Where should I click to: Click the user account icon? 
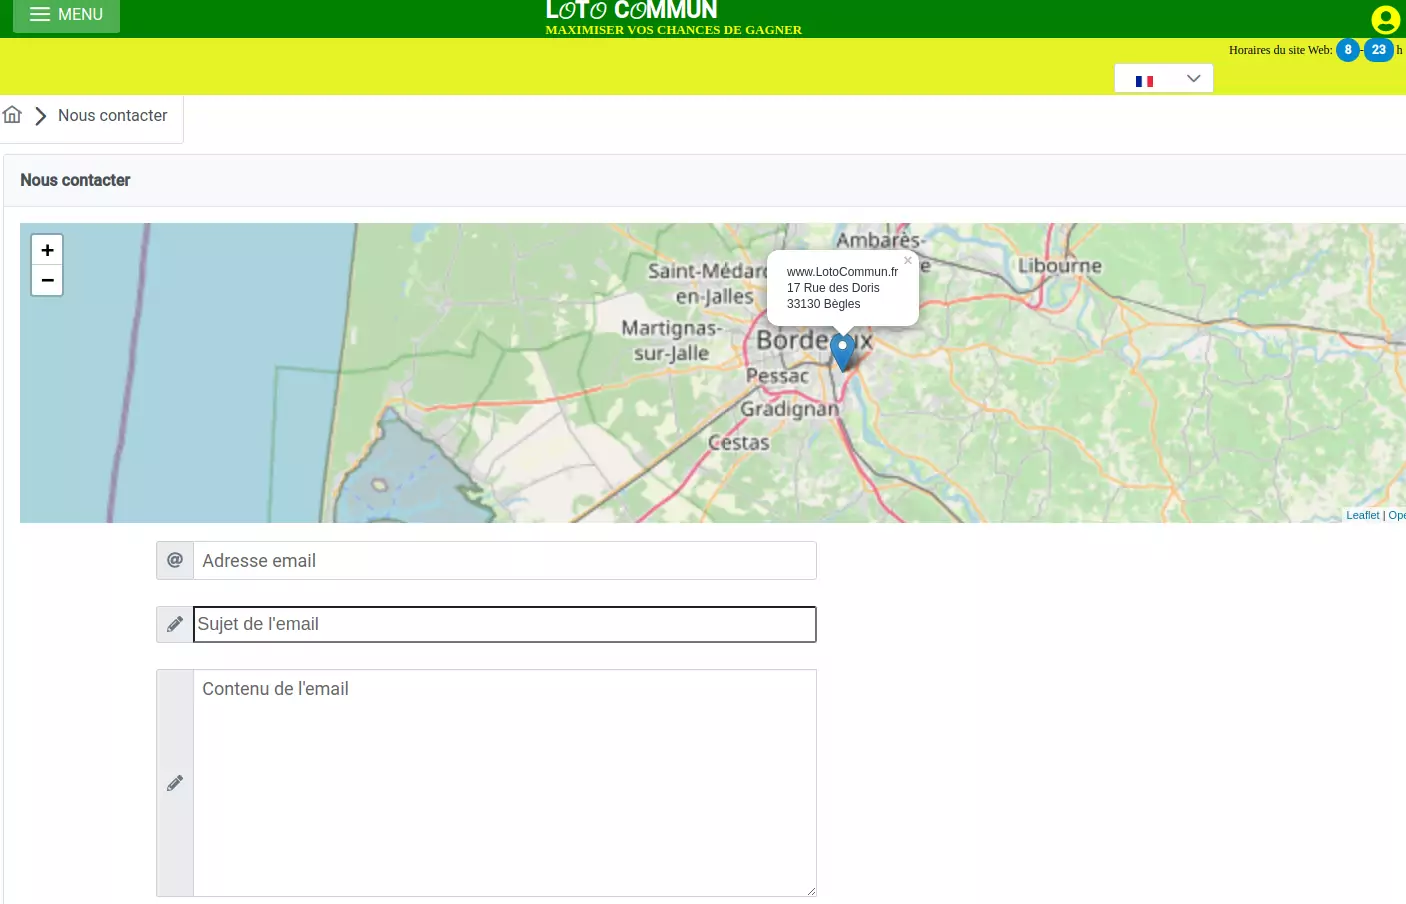1385,19
